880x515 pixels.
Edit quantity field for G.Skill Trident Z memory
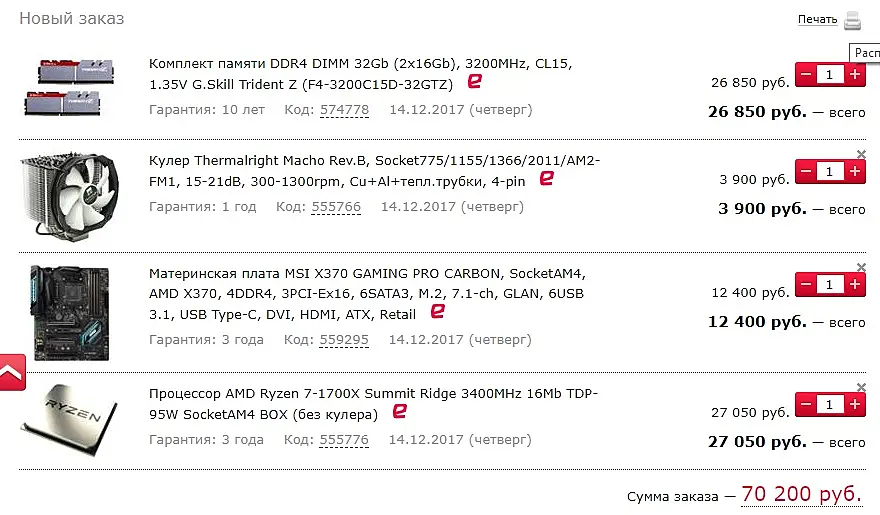830,74
